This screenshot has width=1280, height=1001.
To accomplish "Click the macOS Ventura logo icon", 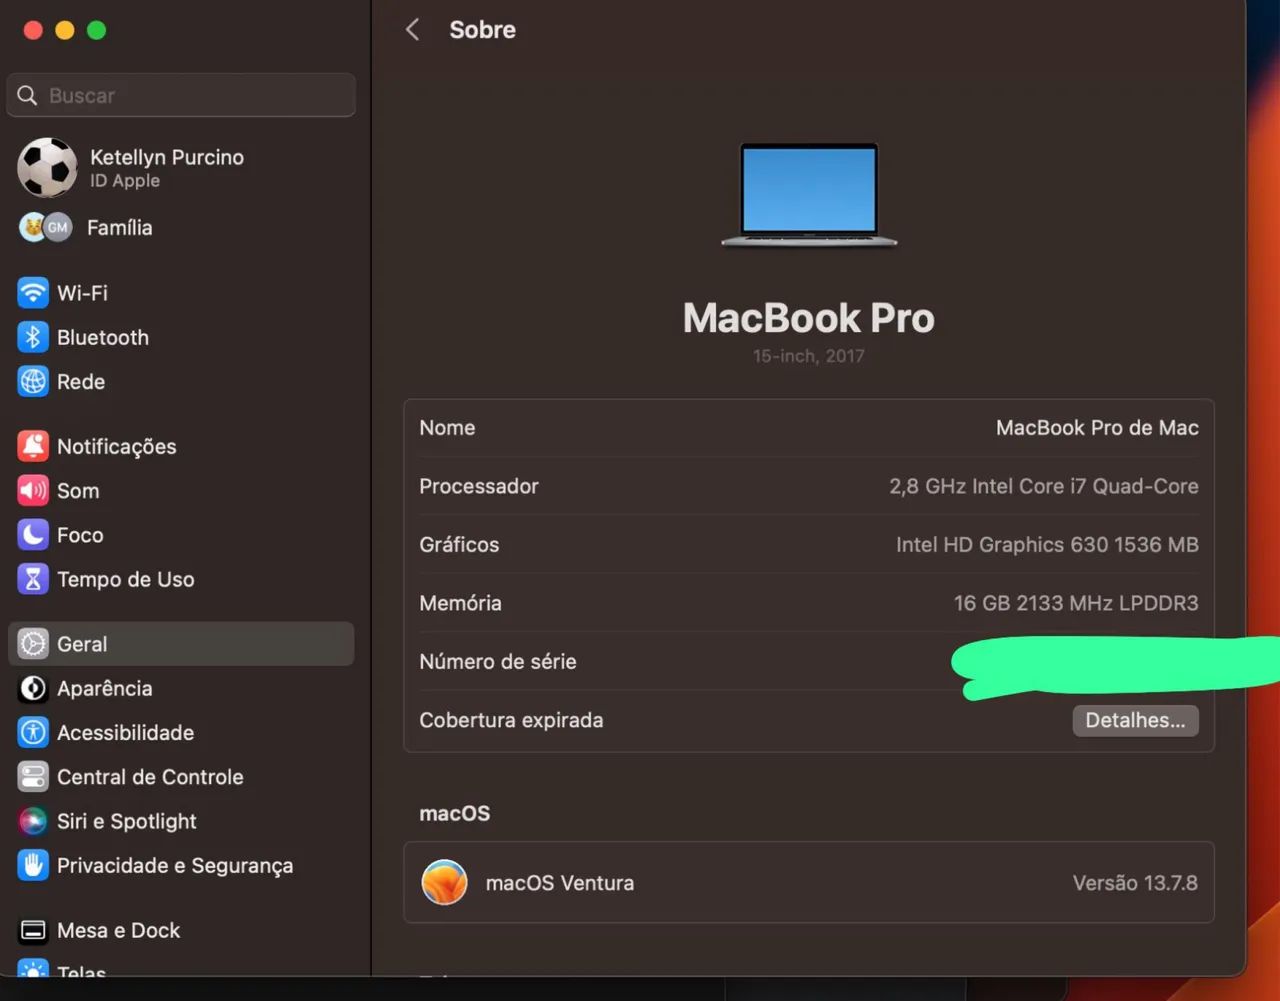I will (445, 882).
